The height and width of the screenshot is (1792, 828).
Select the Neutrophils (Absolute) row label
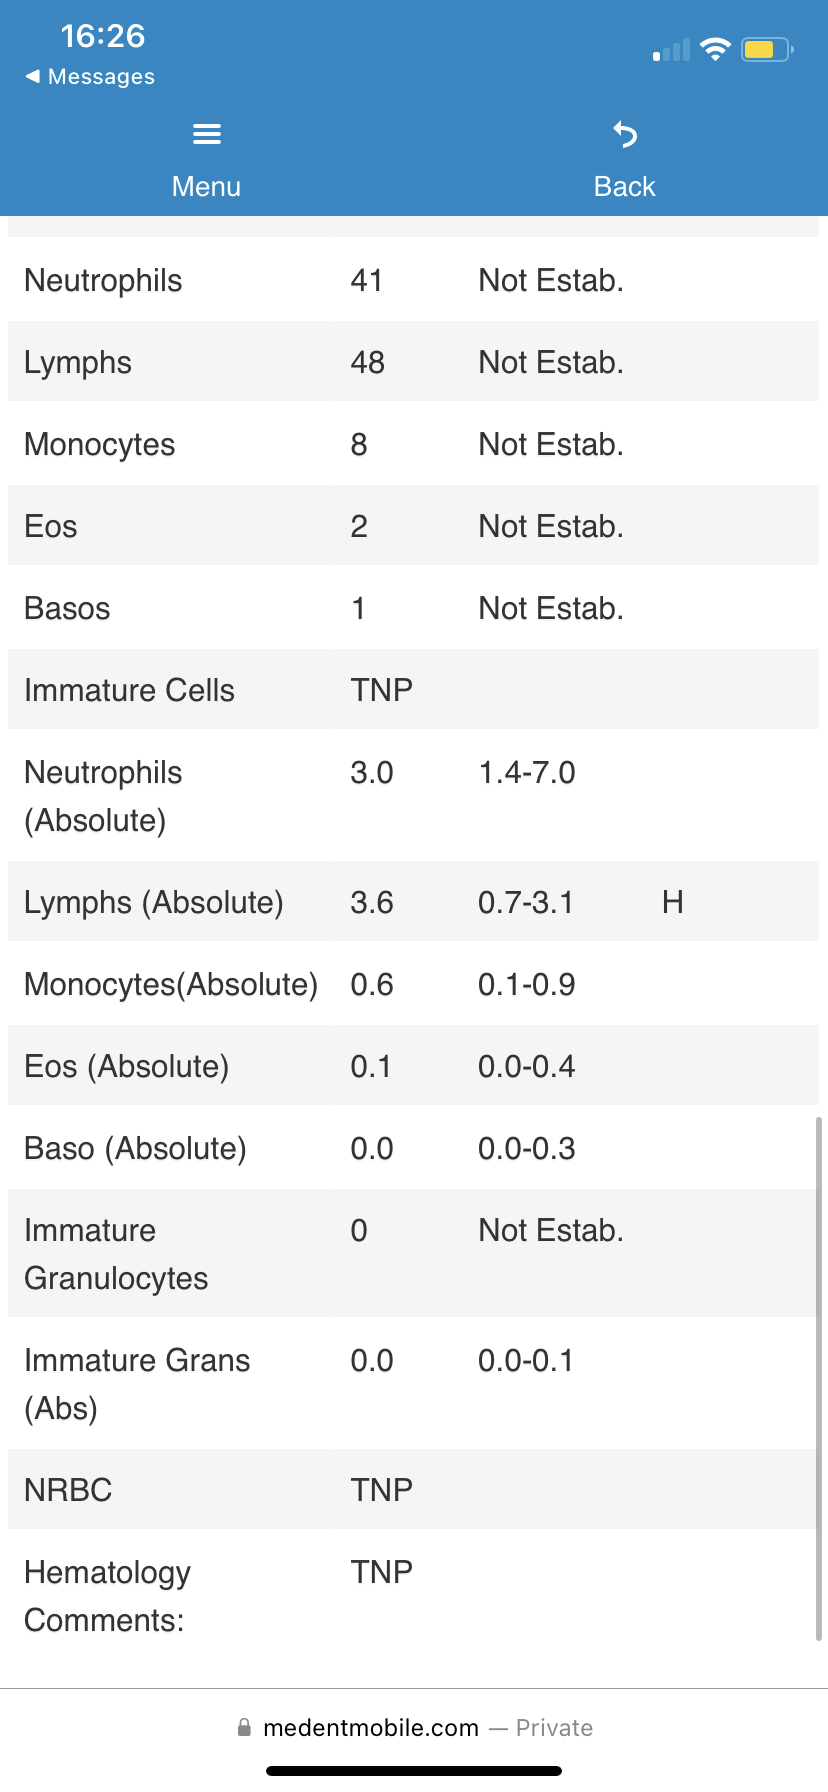pos(103,796)
